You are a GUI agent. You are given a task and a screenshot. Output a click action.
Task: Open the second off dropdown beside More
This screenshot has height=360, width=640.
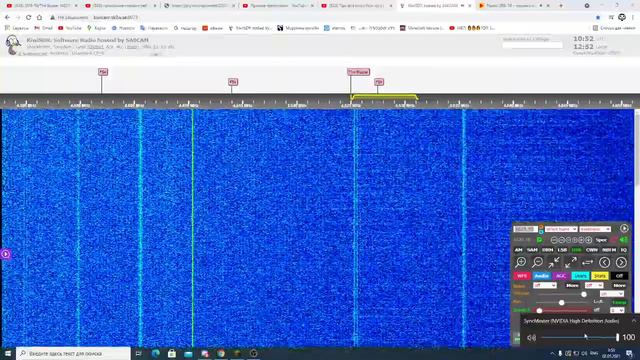594,285
